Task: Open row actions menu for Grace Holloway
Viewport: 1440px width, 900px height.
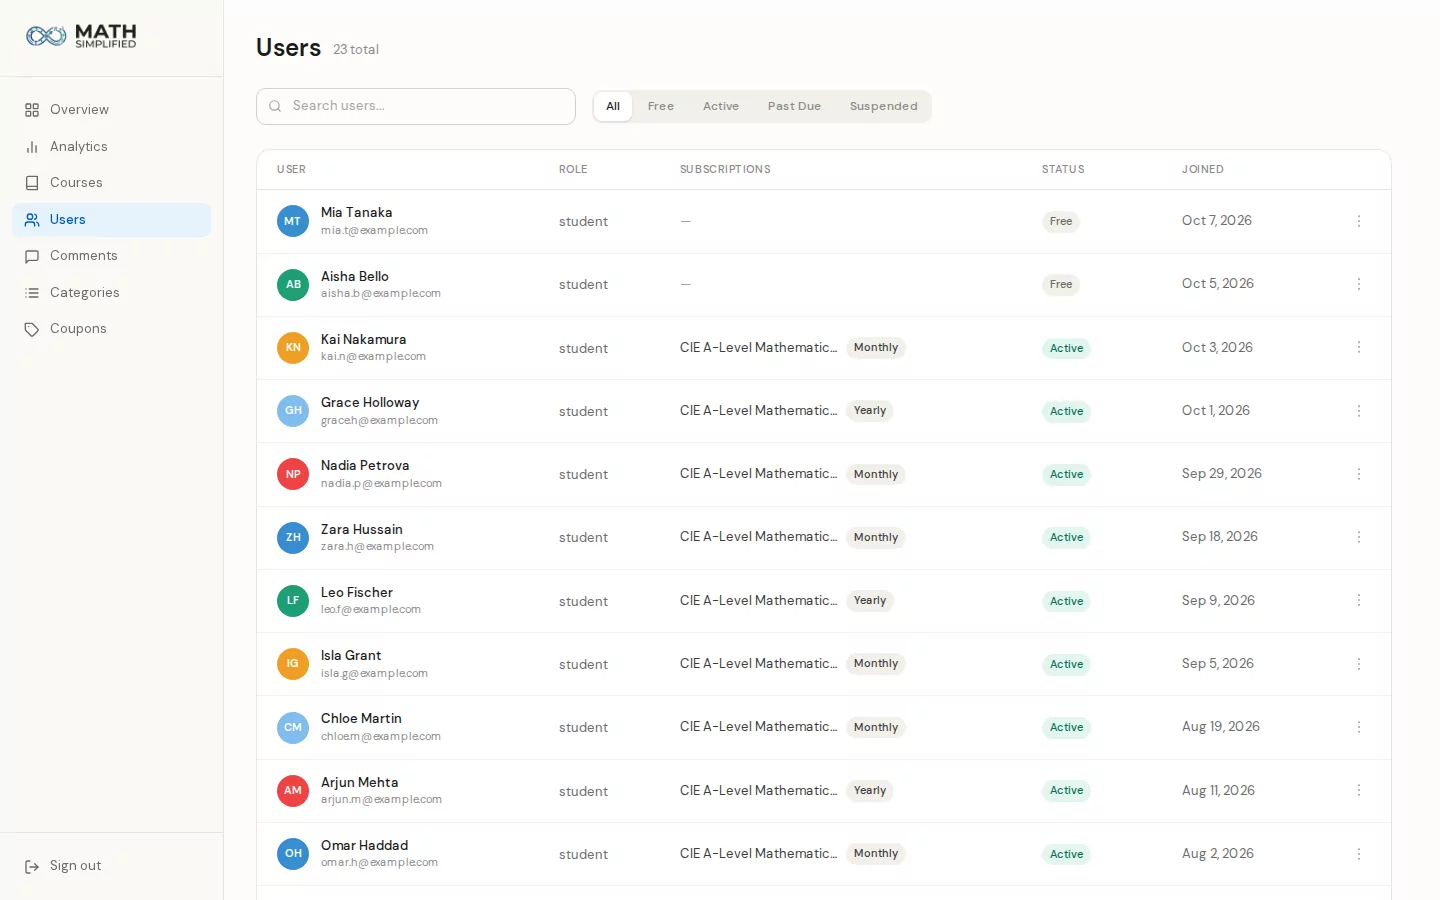Action: [x=1359, y=411]
